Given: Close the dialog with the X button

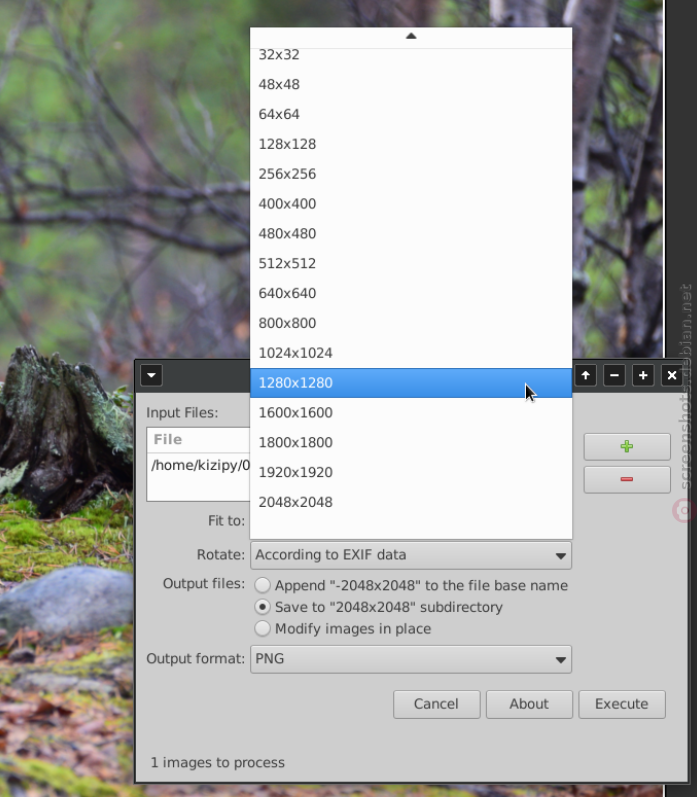Looking at the screenshot, I should (672, 376).
